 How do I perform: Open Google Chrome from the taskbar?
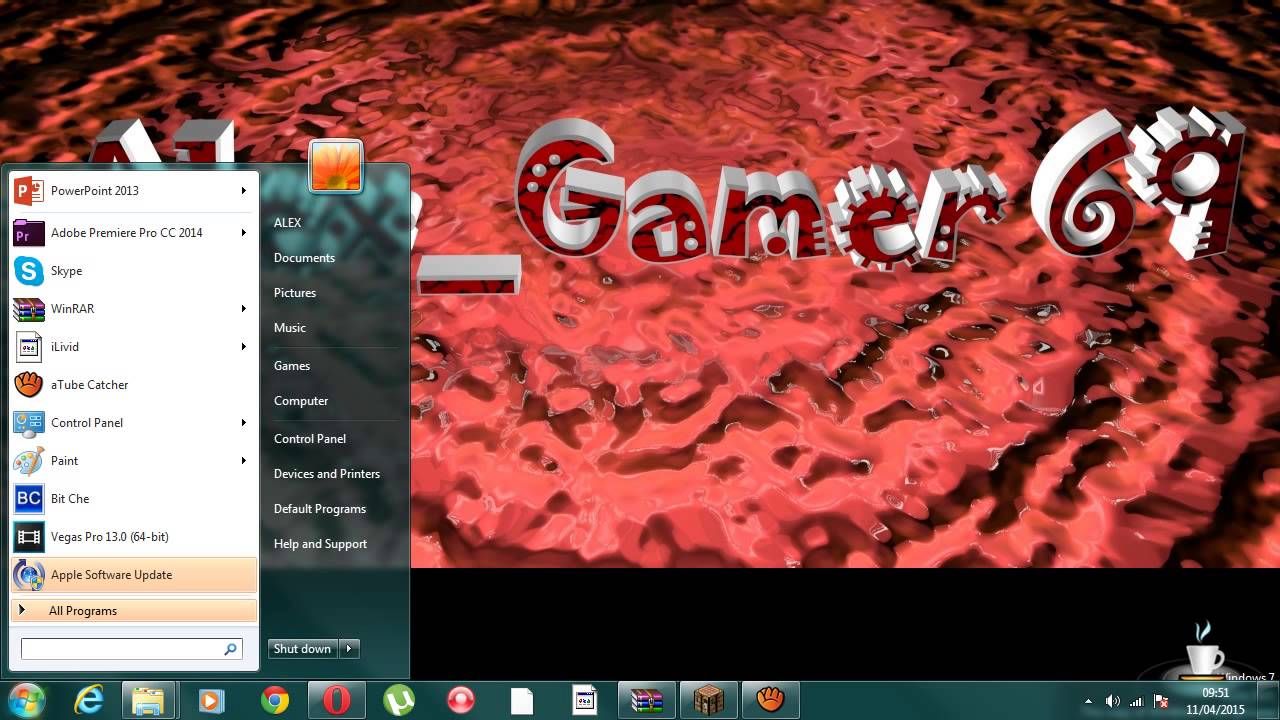click(x=275, y=700)
